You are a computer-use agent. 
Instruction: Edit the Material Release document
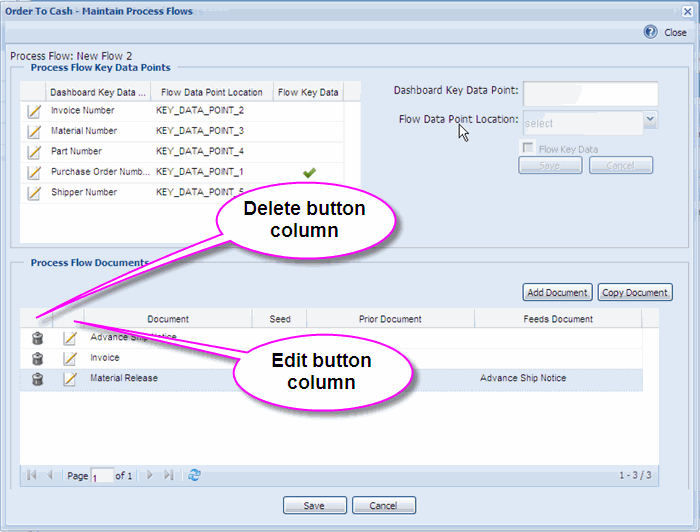coord(70,379)
